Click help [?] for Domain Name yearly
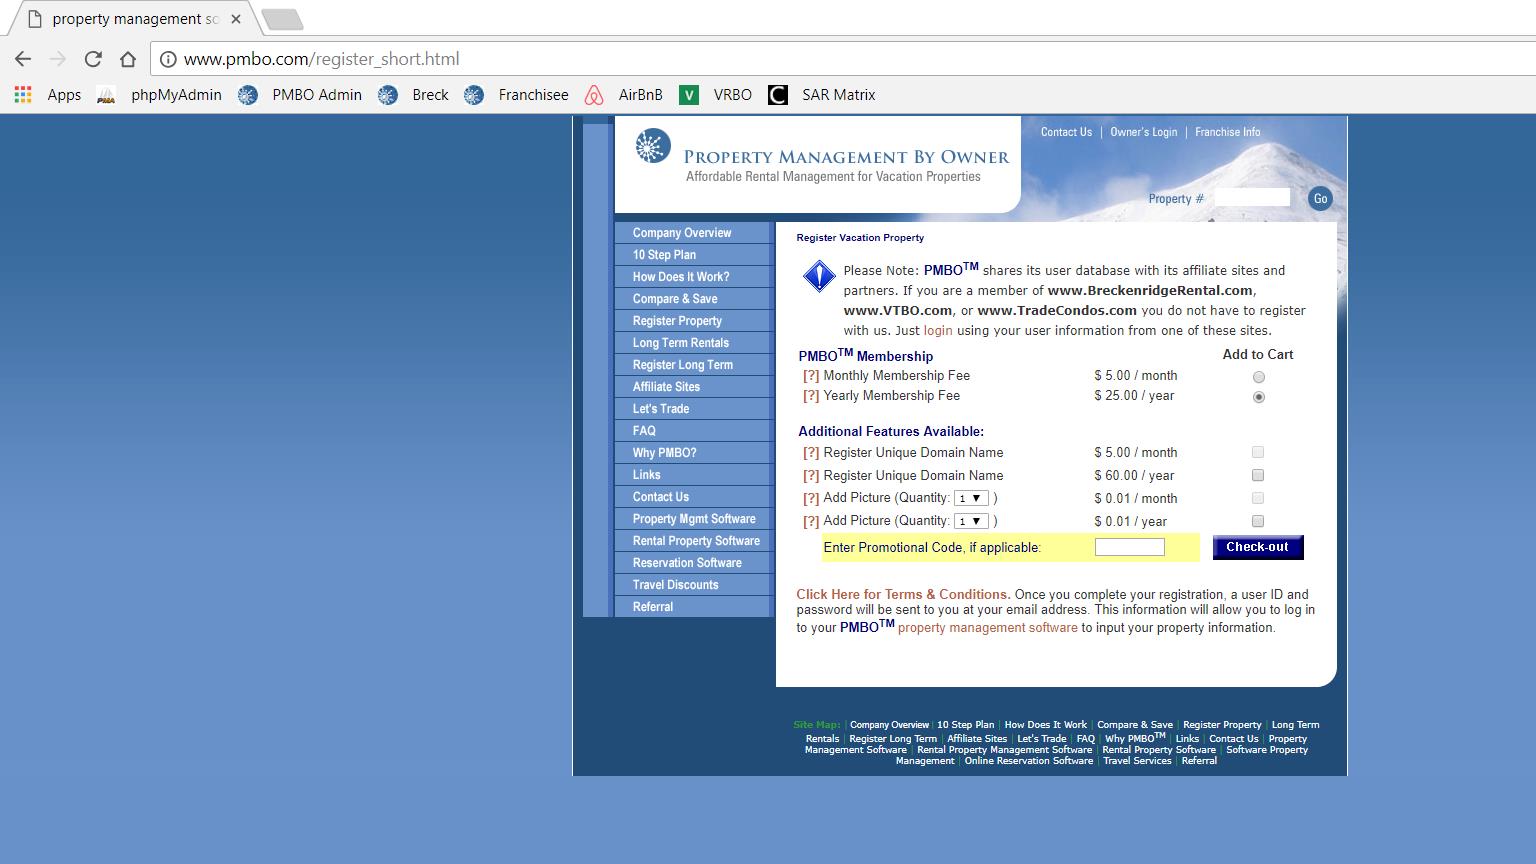Screen dimensions: 1536x864 click(x=811, y=476)
